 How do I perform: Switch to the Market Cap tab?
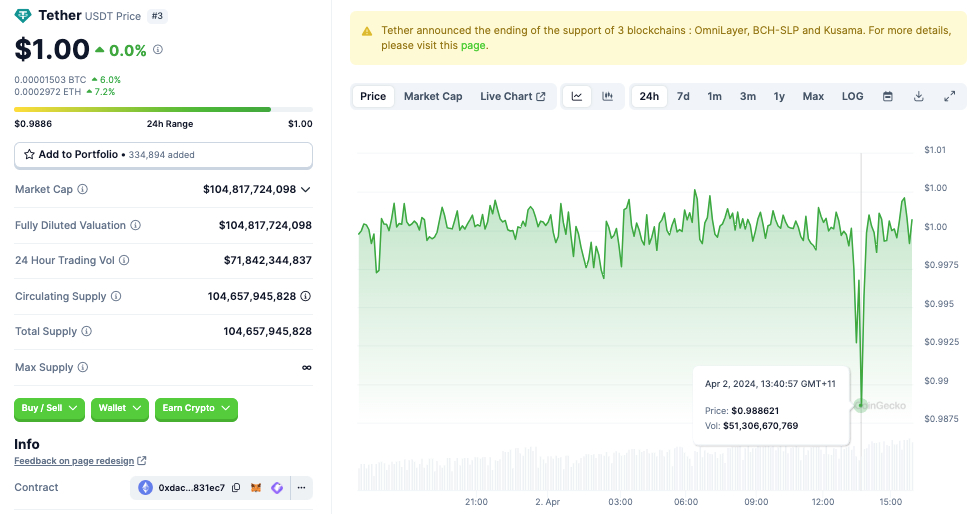433,96
